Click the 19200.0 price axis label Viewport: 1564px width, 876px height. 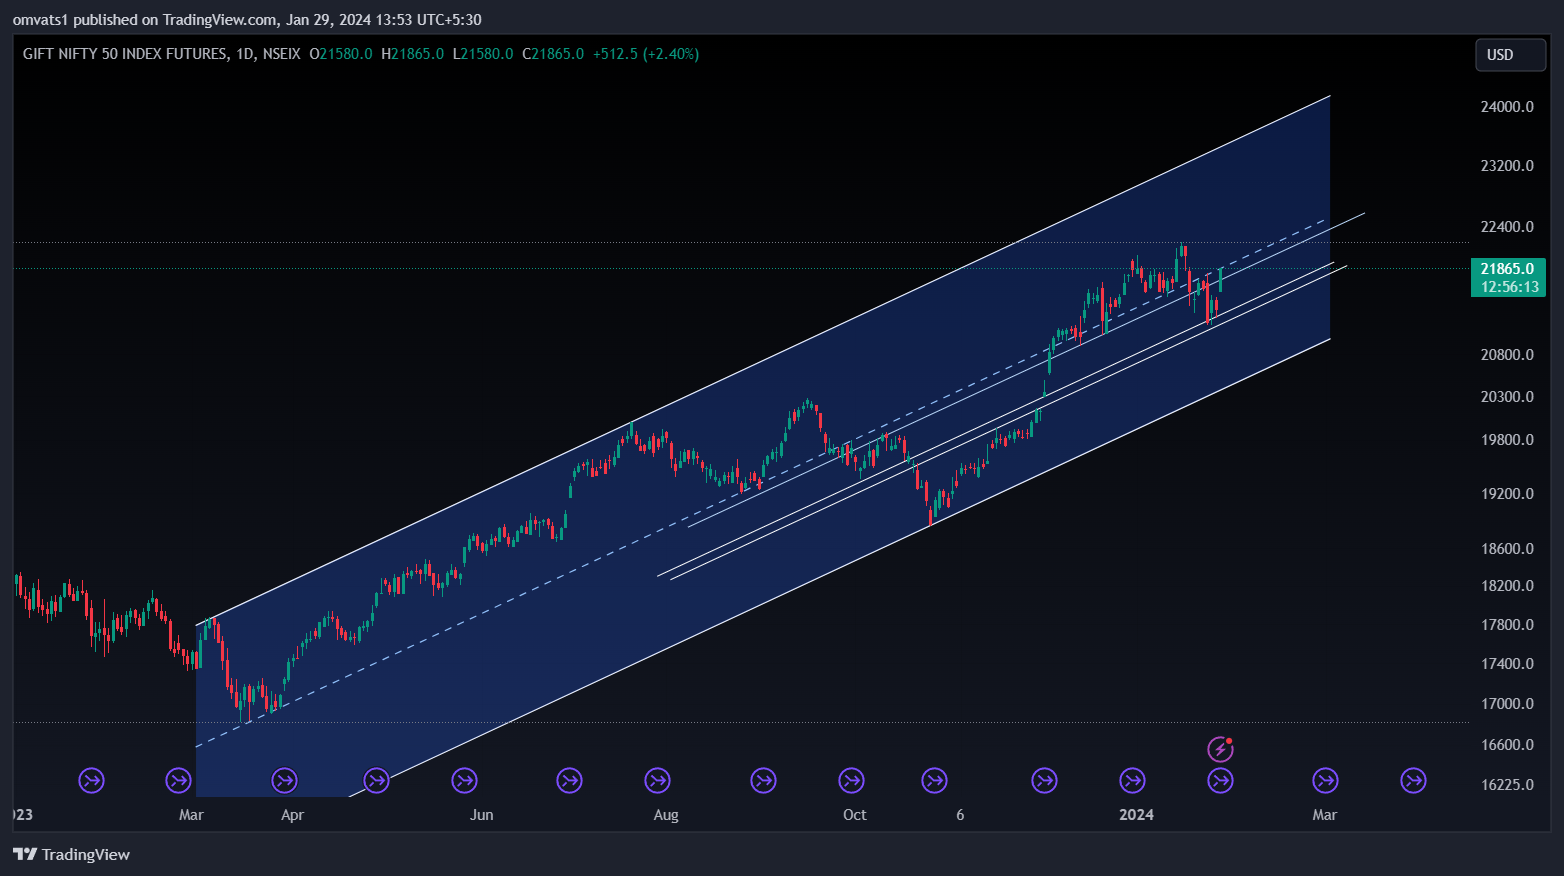[x=1507, y=494]
